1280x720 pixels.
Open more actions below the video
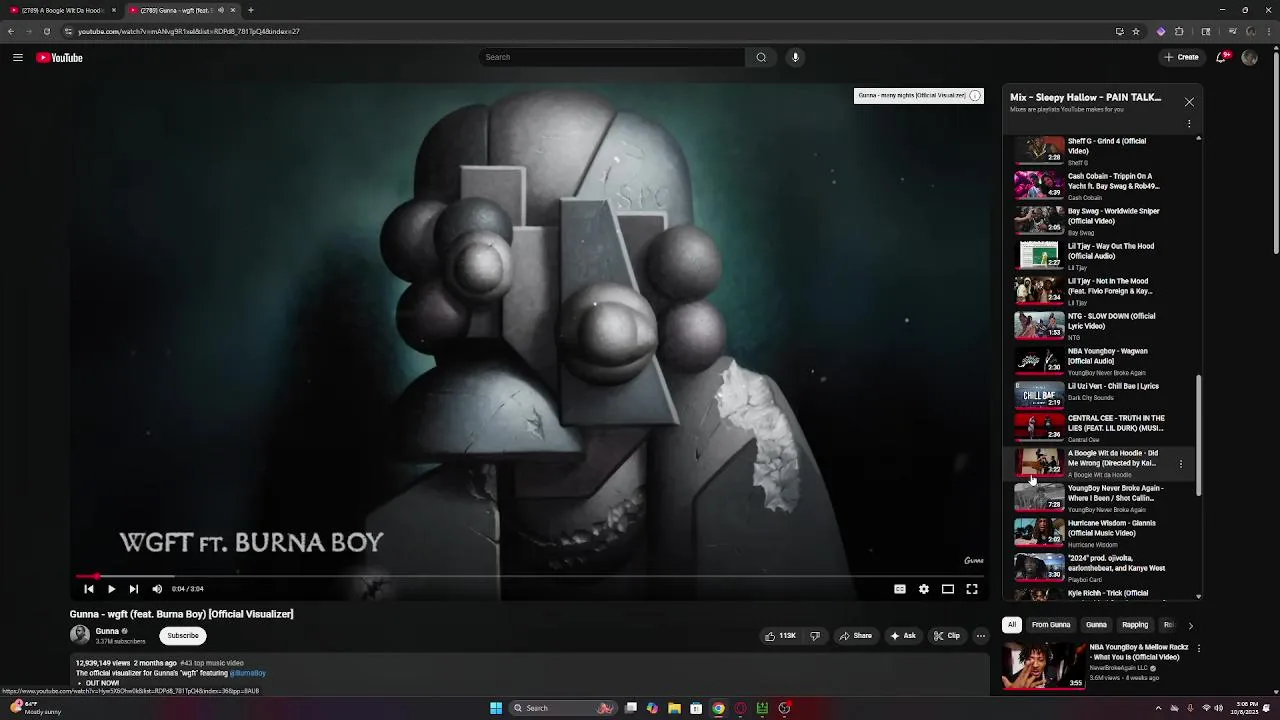point(981,636)
